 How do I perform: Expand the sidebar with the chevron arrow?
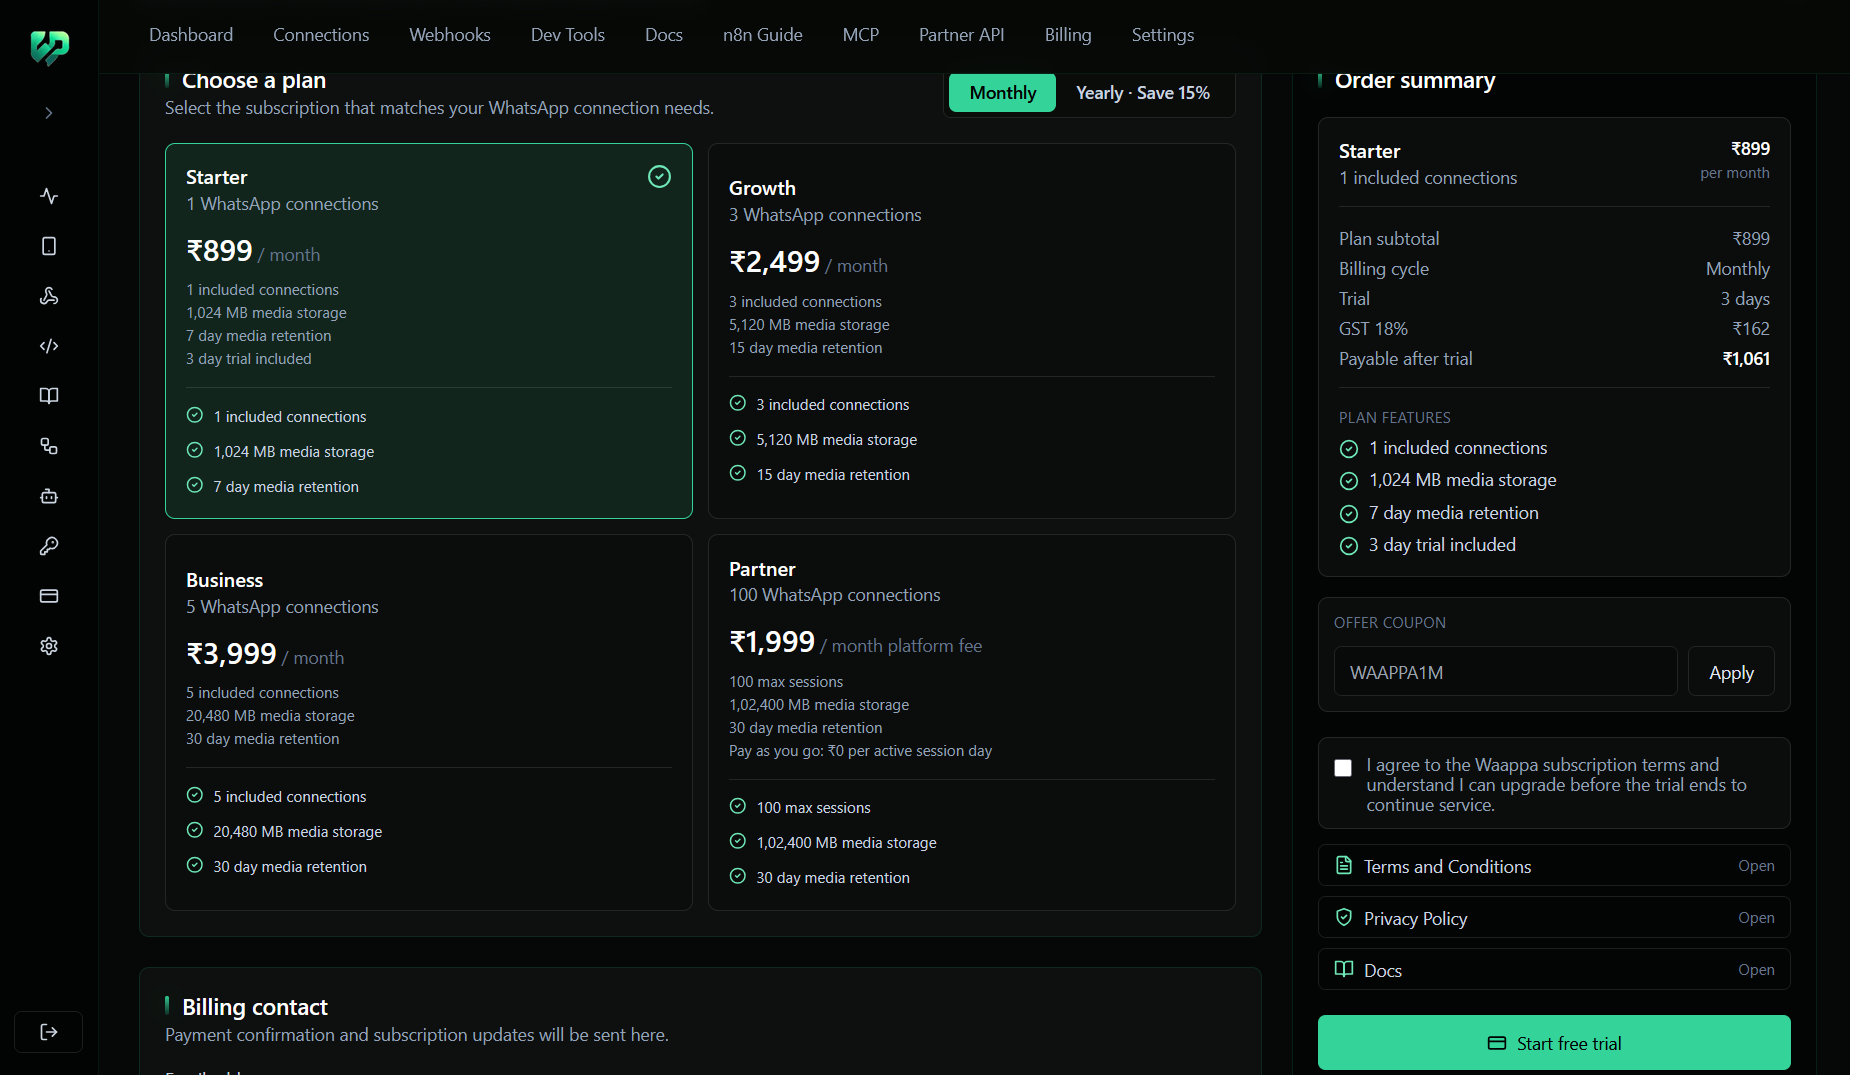pos(49,113)
